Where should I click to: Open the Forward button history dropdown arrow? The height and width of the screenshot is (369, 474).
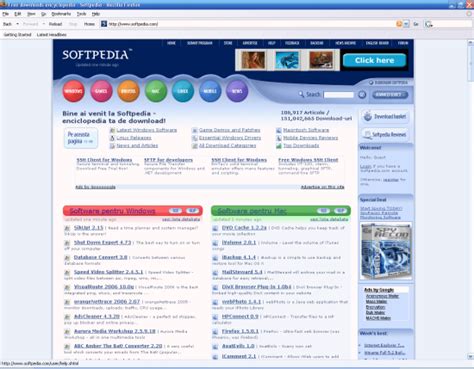[43, 24]
